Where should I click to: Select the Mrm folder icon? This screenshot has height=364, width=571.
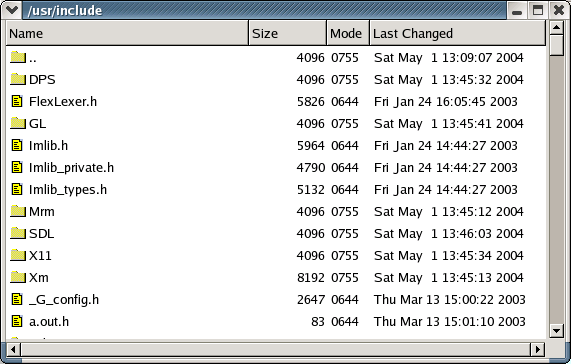point(17,211)
